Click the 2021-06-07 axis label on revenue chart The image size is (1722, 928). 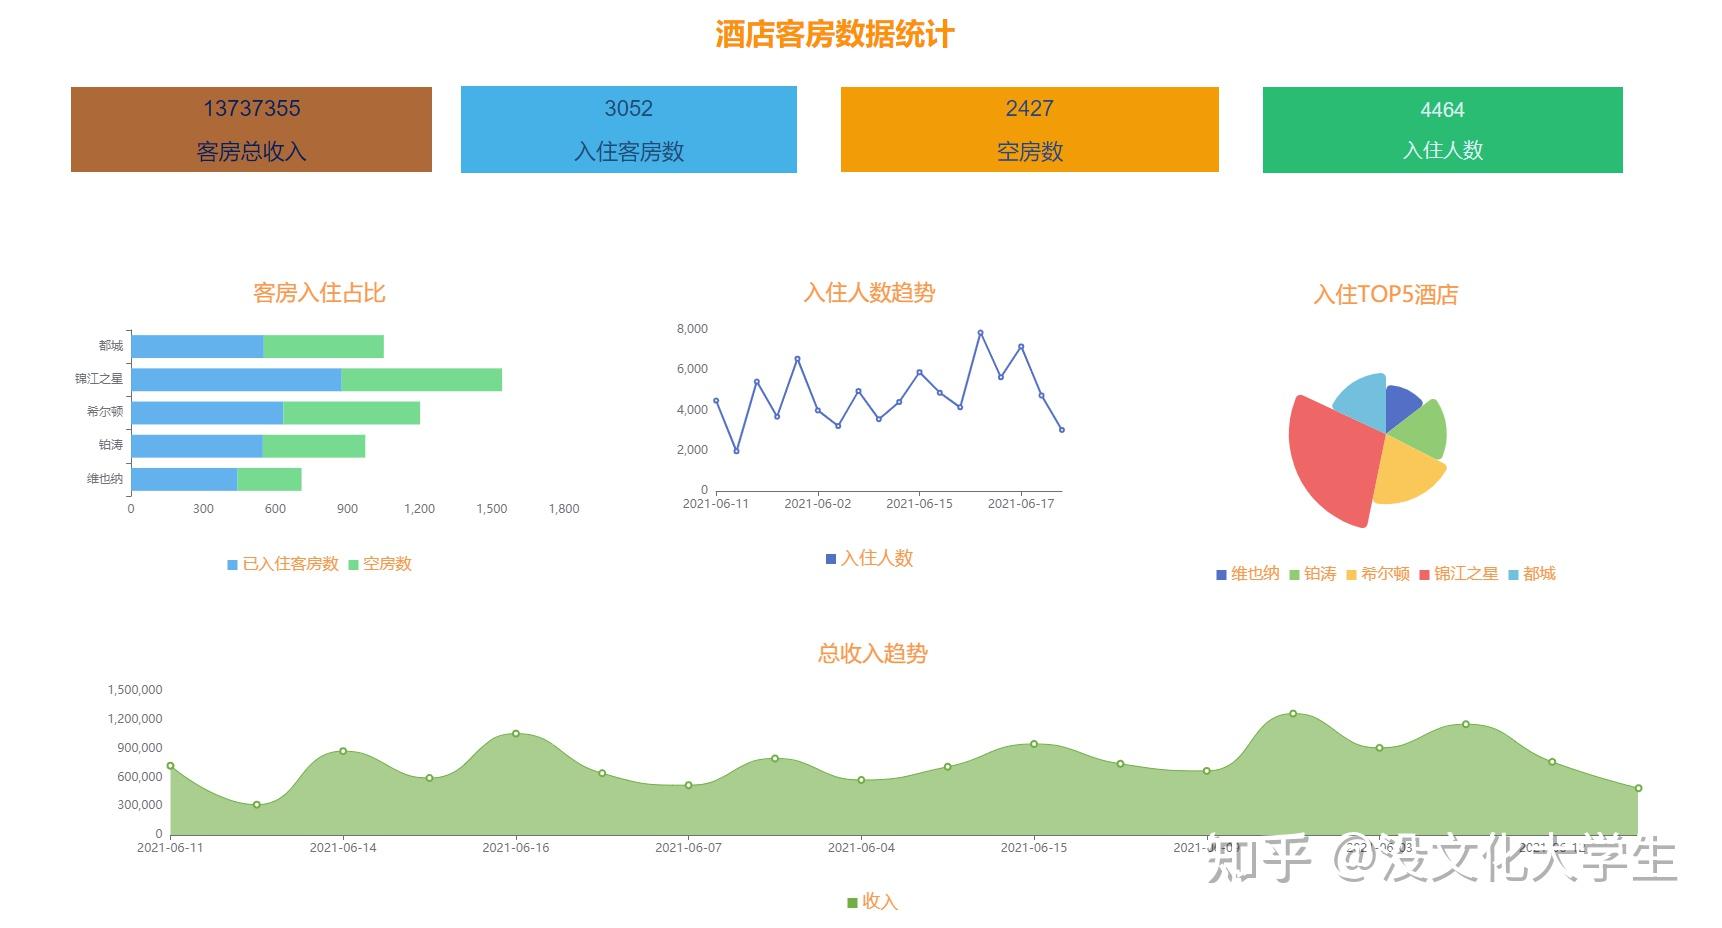[688, 848]
